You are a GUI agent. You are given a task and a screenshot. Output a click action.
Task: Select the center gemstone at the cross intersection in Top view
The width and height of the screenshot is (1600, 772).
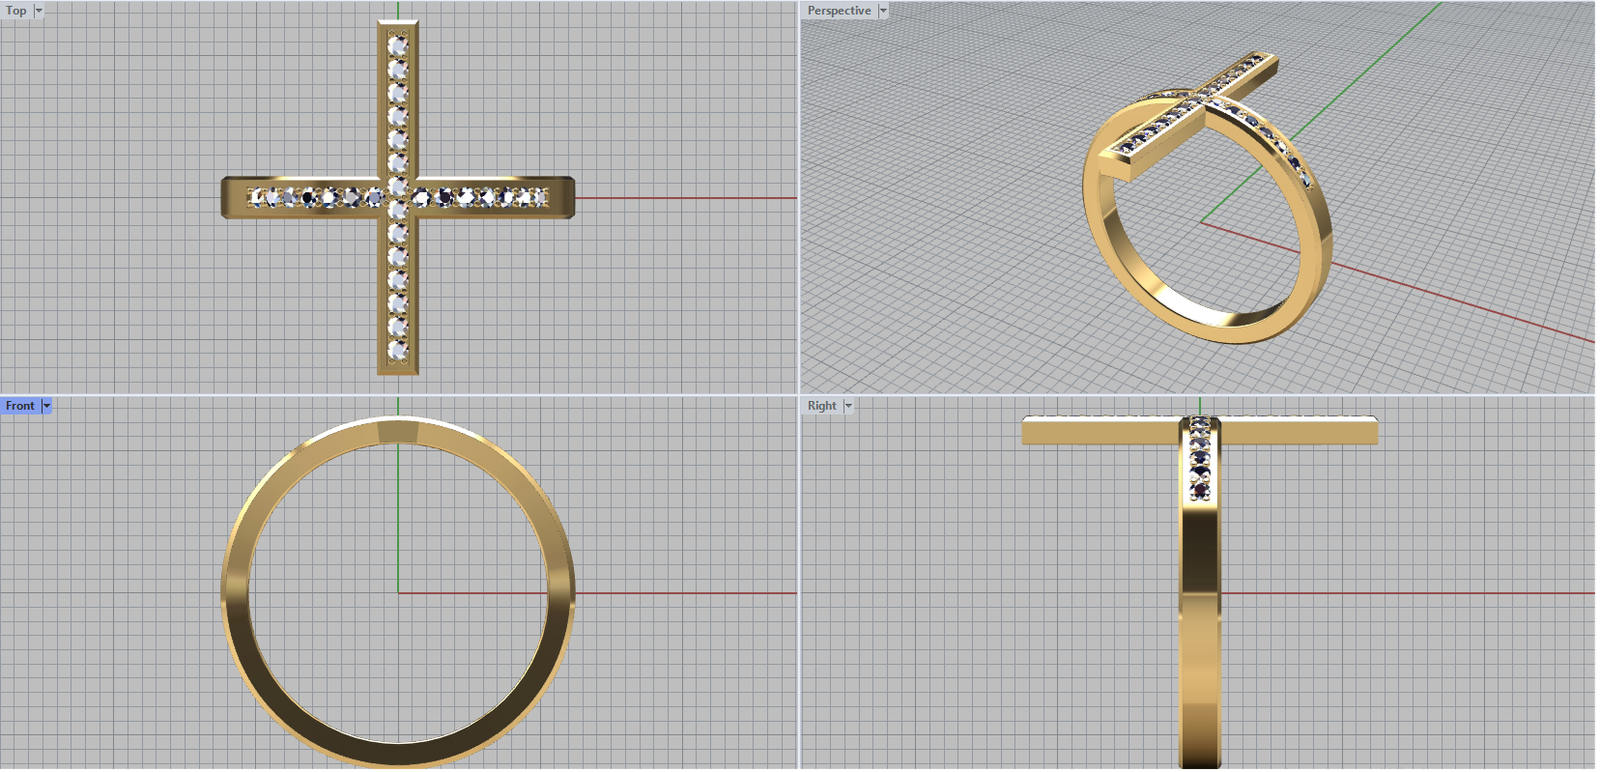pos(398,188)
